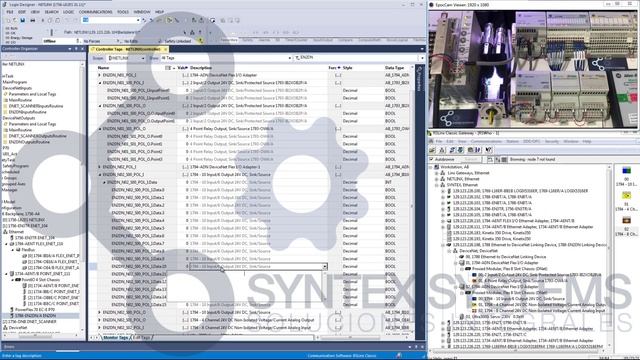Click the Data Type column header
The height and width of the screenshot is (360, 640).
click(x=394, y=68)
